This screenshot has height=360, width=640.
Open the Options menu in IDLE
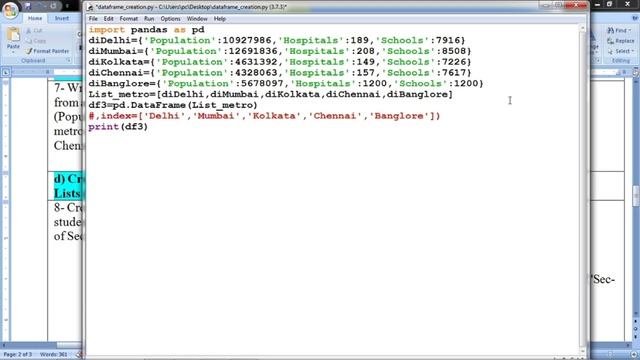coord(170,19)
